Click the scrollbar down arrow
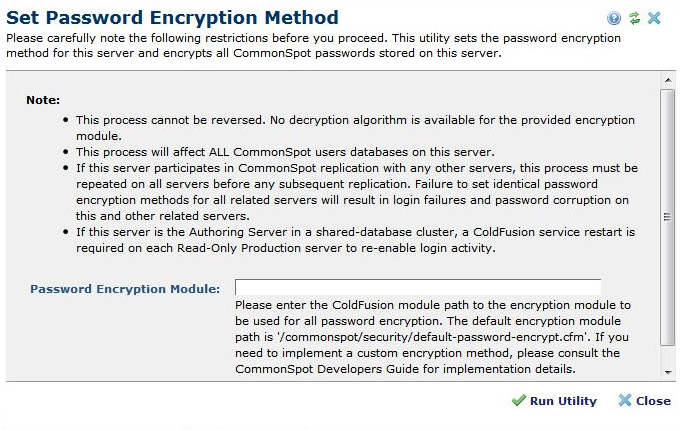The image size is (680, 431). pos(668,372)
